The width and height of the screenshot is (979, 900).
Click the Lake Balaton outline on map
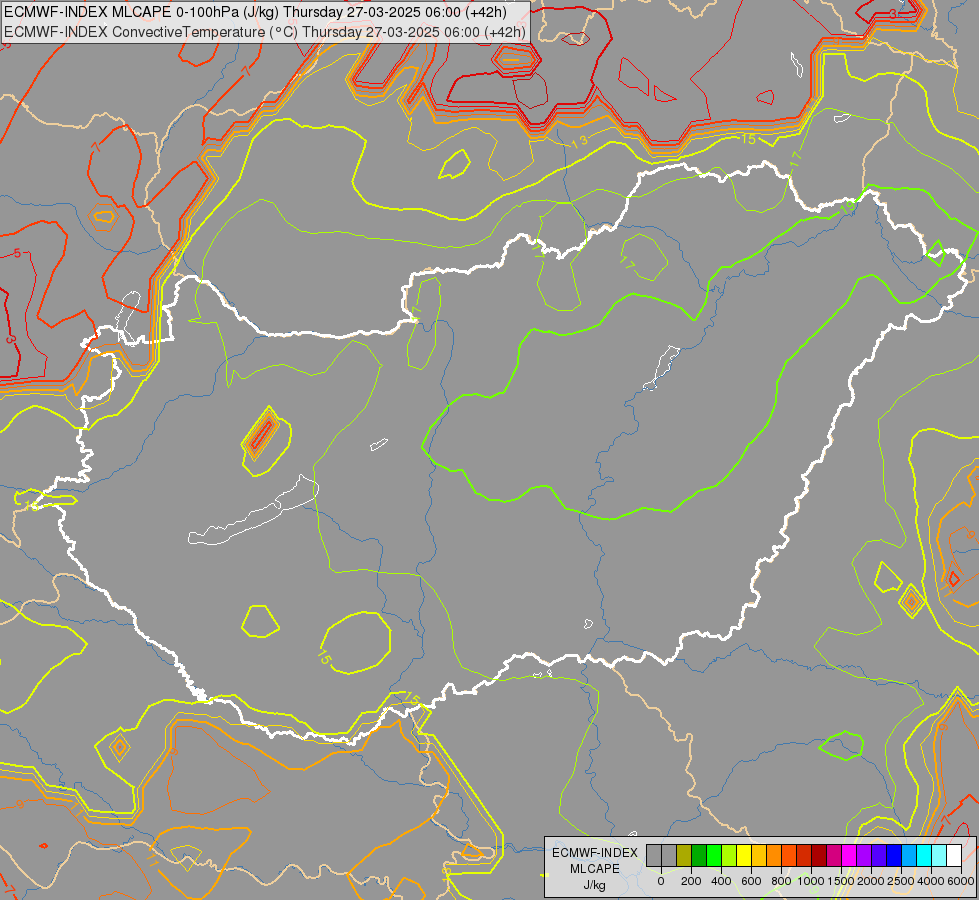point(253,511)
